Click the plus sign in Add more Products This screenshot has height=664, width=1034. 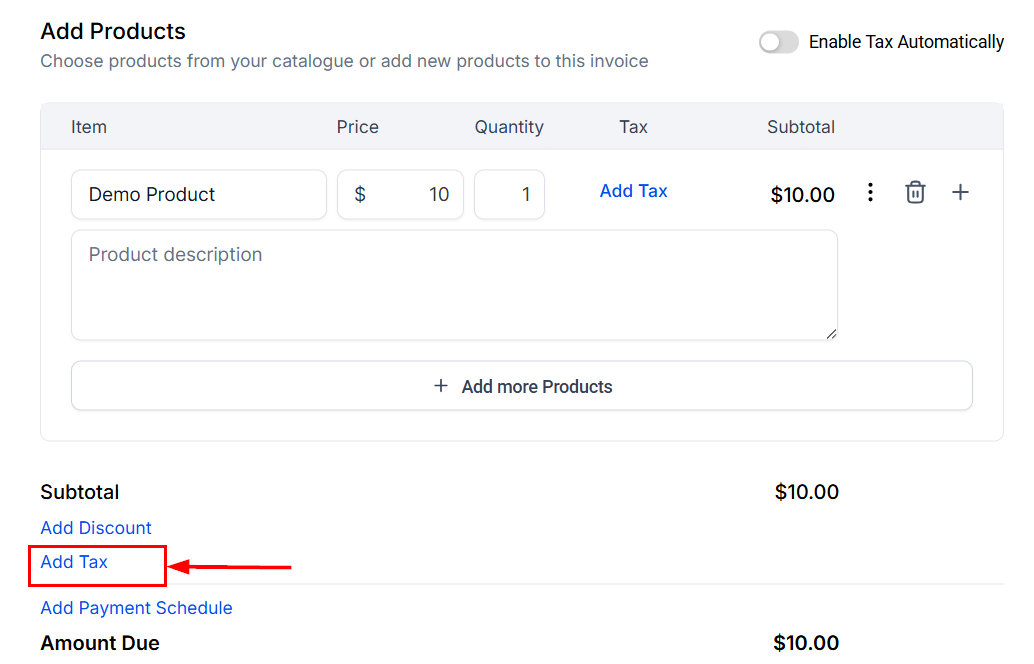point(440,386)
